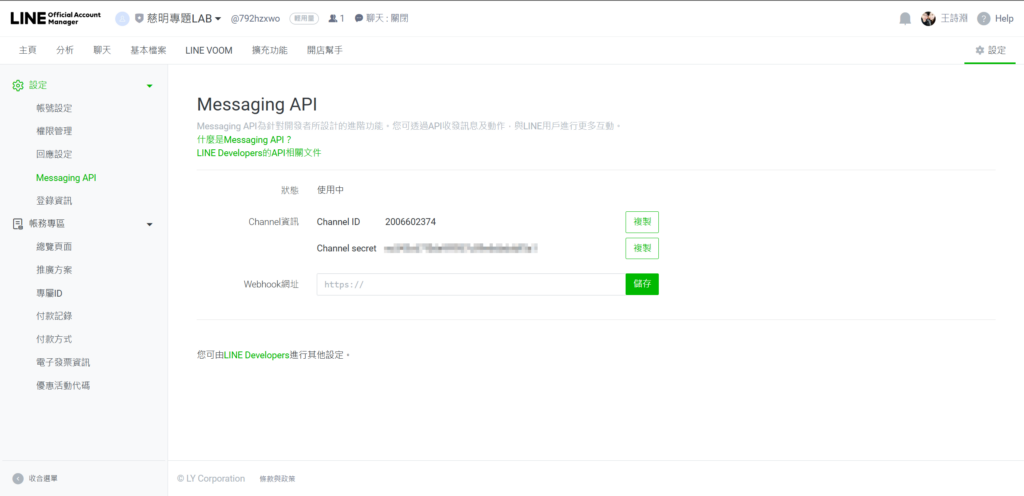Open 帳號設定 in sidebar
This screenshot has width=1024, height=496.
click(x=54, y=108)
